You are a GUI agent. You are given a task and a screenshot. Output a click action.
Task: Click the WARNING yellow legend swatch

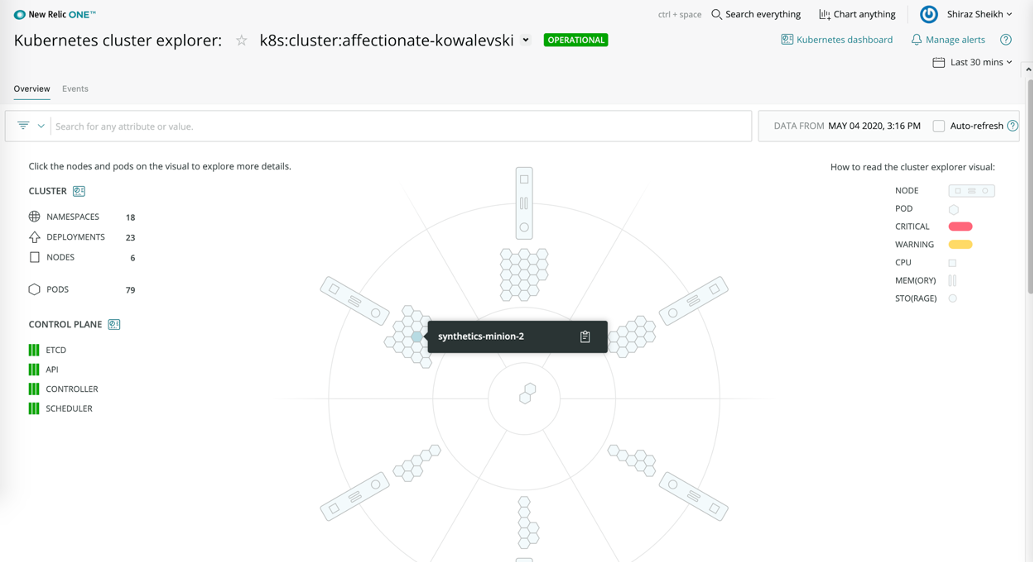(960, 244)
